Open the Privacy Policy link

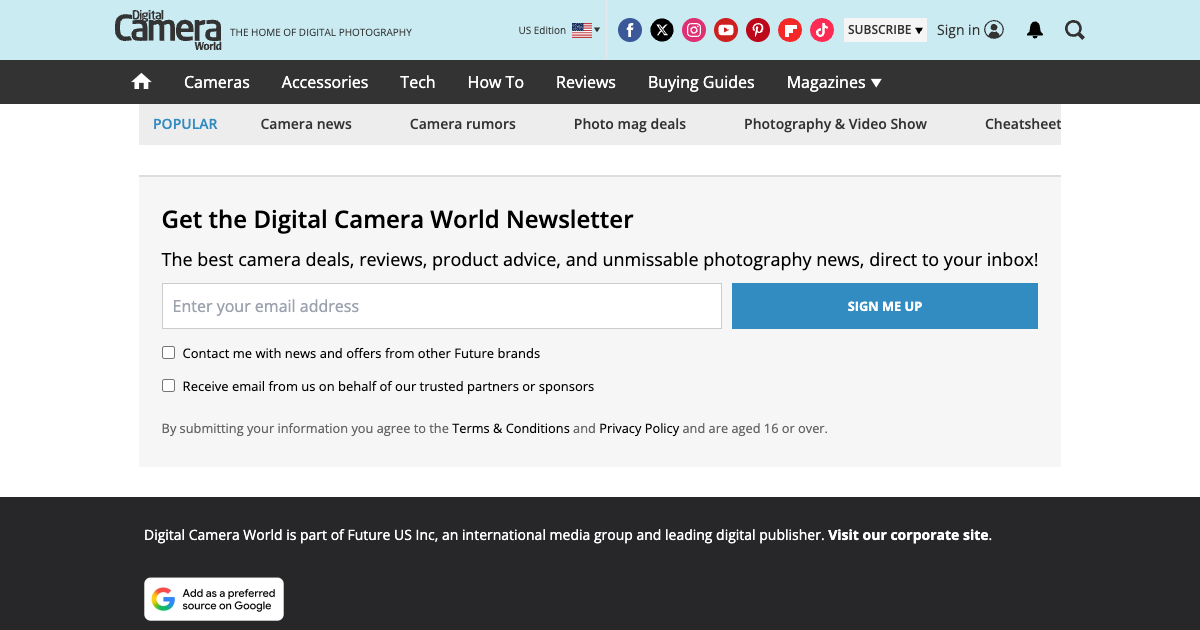[x=639, y=428]
